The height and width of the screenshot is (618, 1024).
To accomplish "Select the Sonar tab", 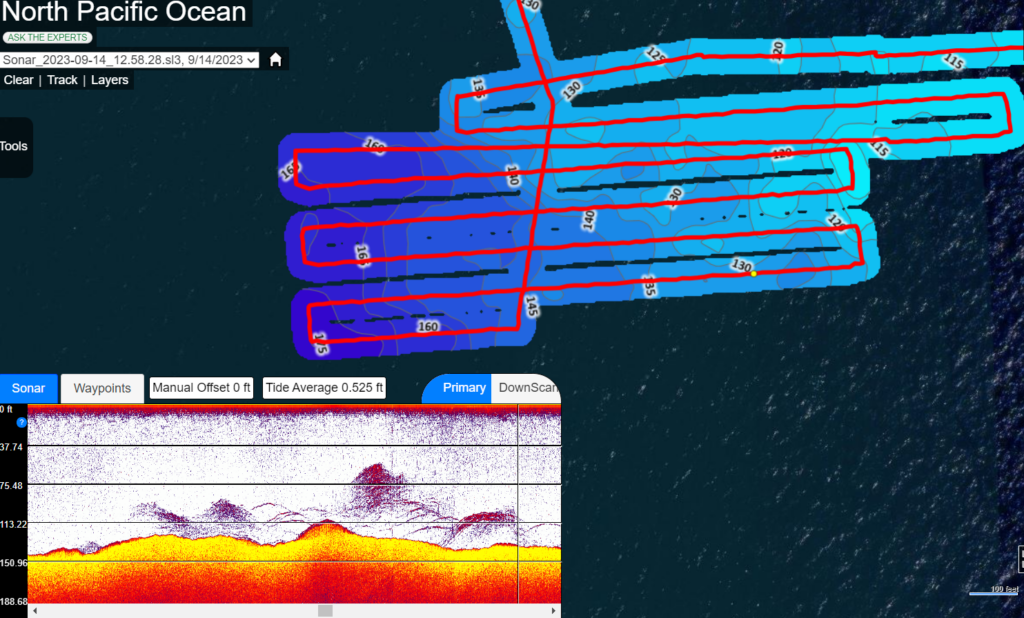I will (28, 388).
